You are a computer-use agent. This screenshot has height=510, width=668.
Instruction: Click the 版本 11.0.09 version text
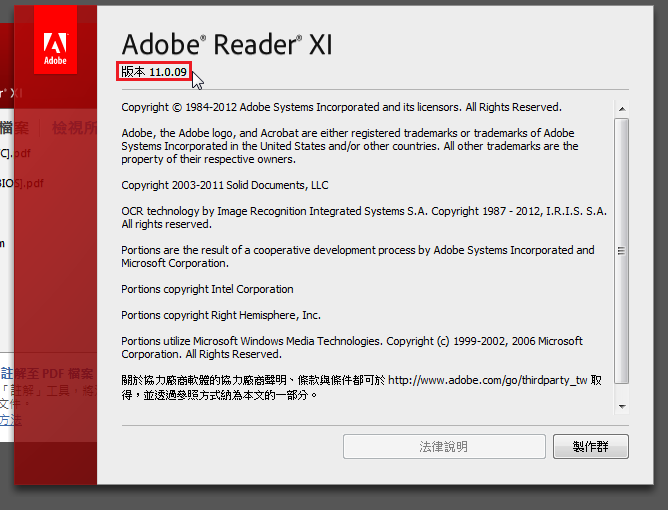154,72
